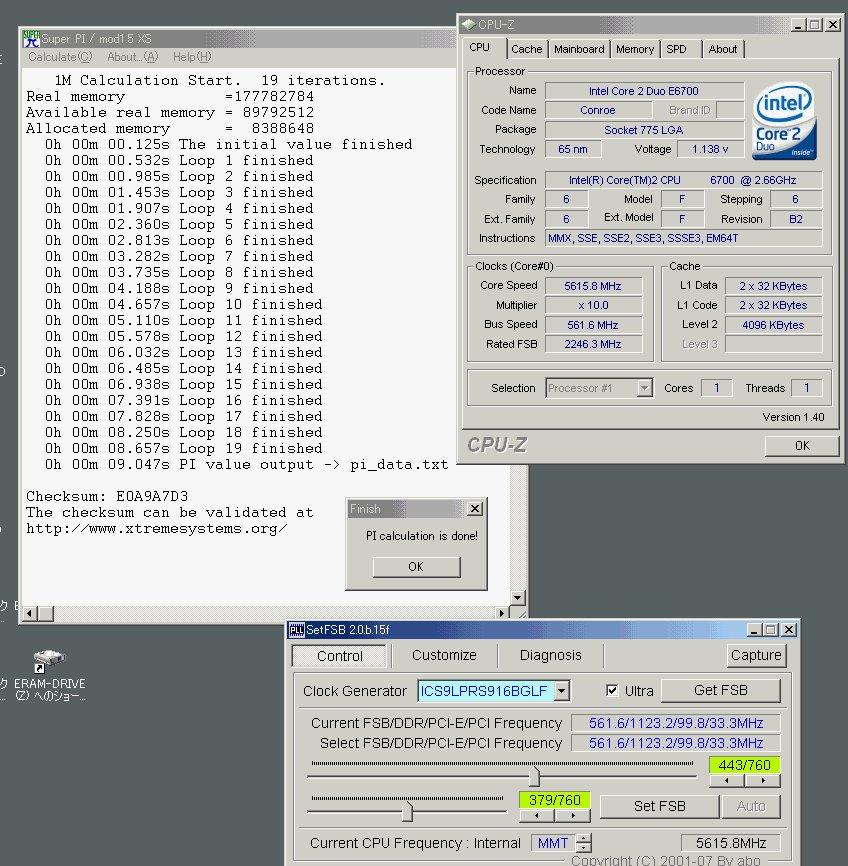Open the ERAM-DRIVE desktop shortcut icon

click(x=49, y=660)
